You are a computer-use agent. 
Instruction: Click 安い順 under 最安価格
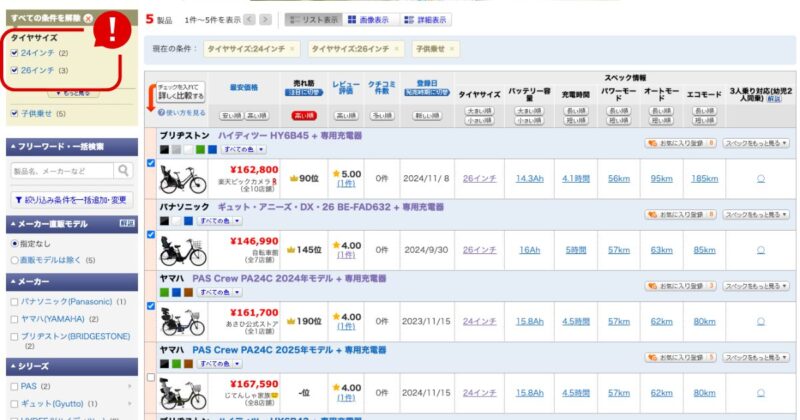pyautogui.click(x=232, y=116)
